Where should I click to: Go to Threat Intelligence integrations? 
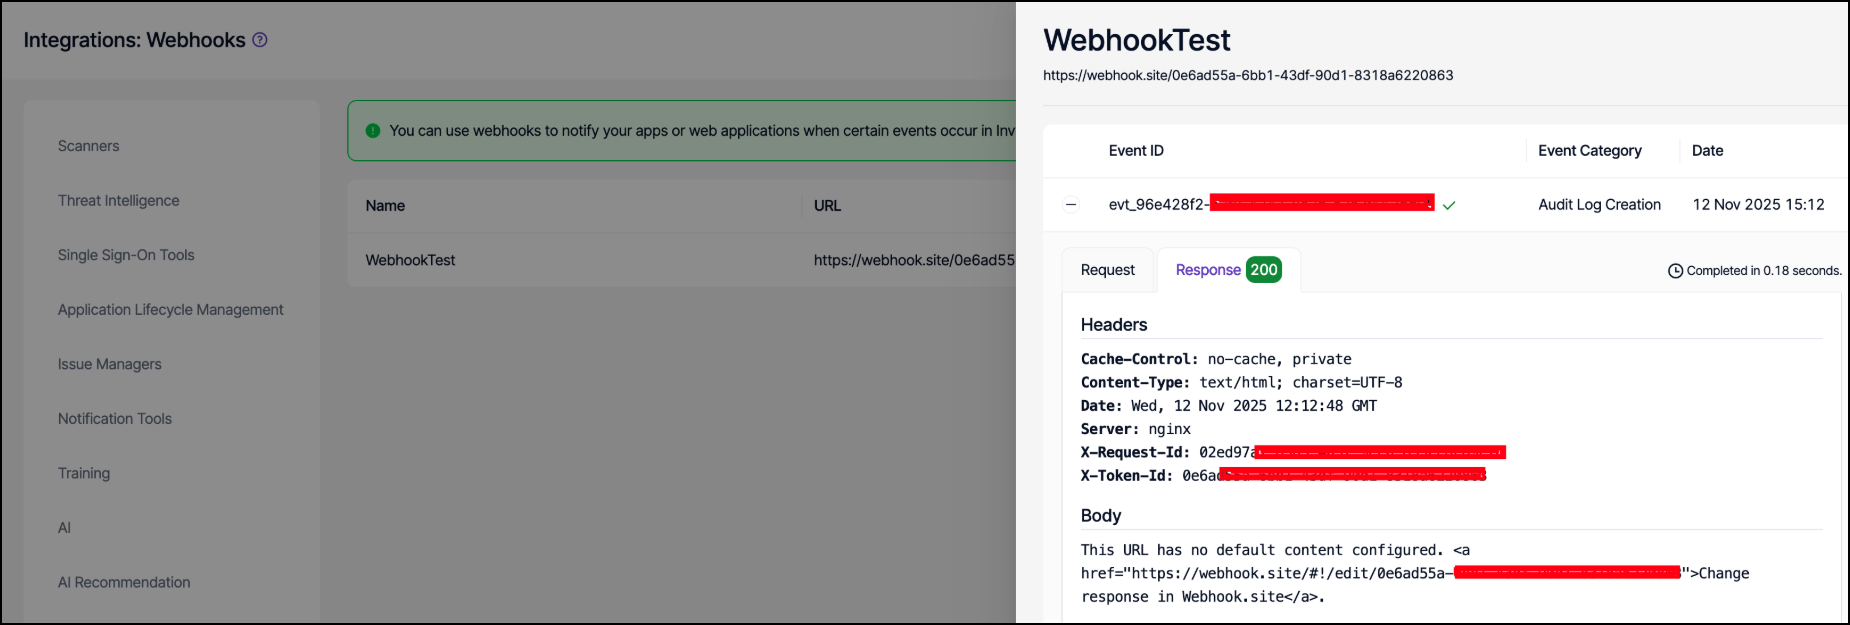pyautogui.click(x=118, y=201)
